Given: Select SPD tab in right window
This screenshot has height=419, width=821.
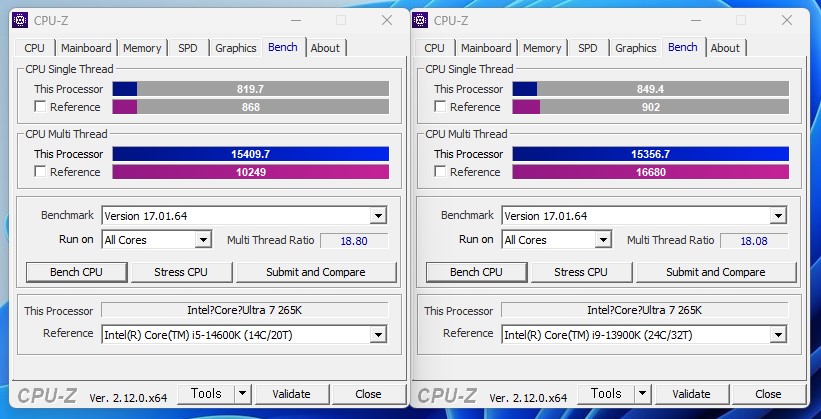Looking at the screenshot, I should click(587, 48).
